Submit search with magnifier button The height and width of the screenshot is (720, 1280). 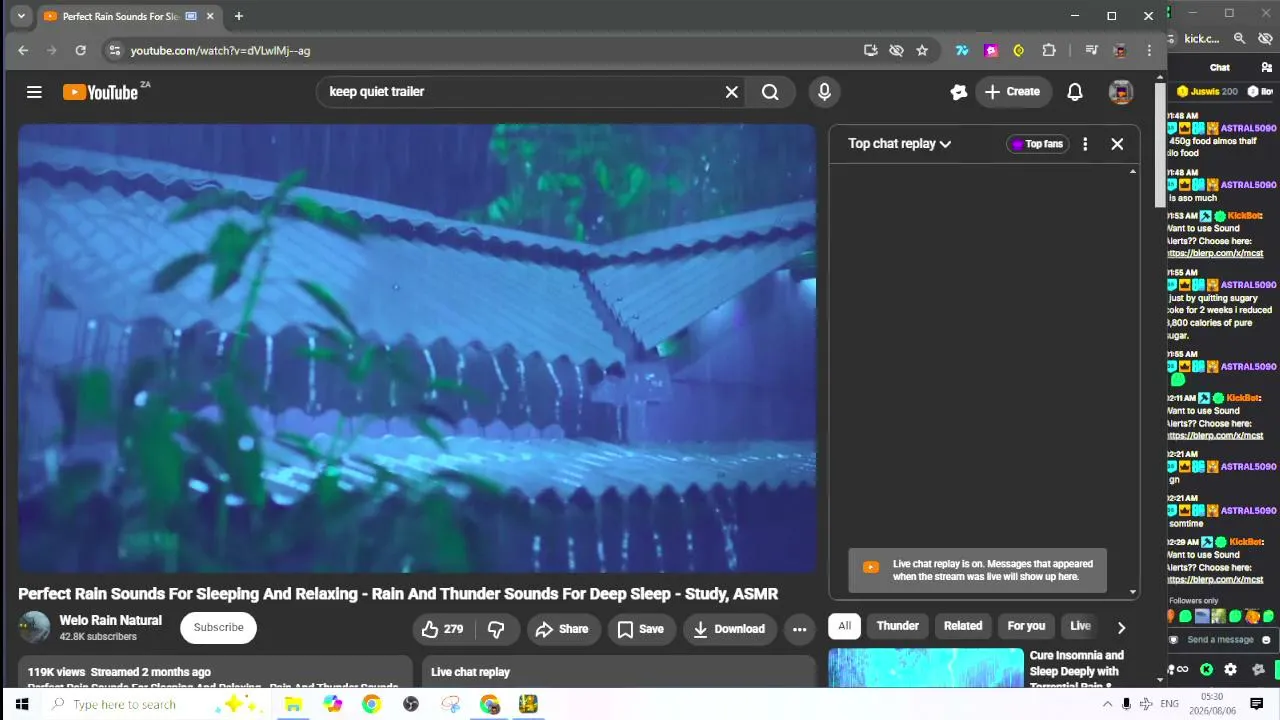coord(770,92)
